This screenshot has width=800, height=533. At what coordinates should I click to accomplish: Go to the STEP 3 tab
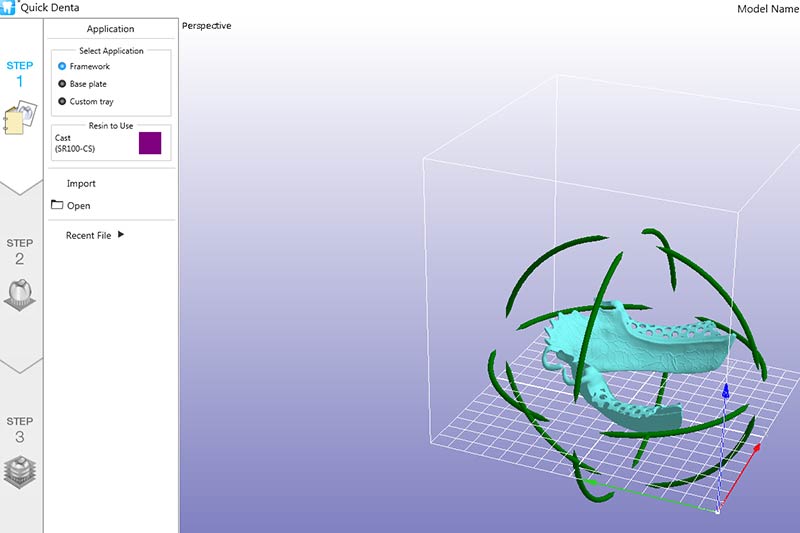coord(20,428)
